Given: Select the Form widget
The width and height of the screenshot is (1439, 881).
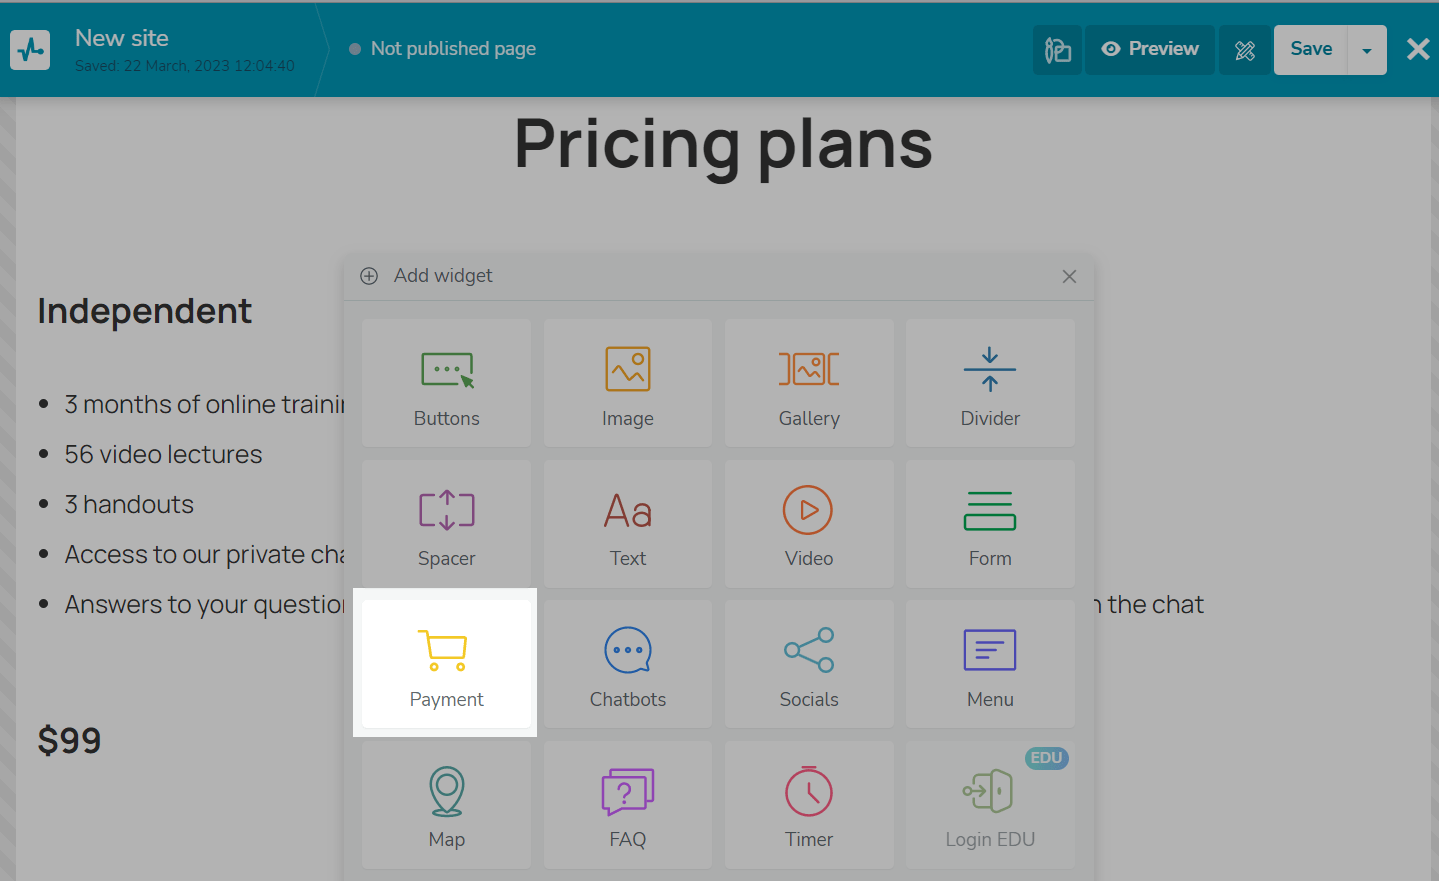Looking at the screenshot, I should 990,524.
